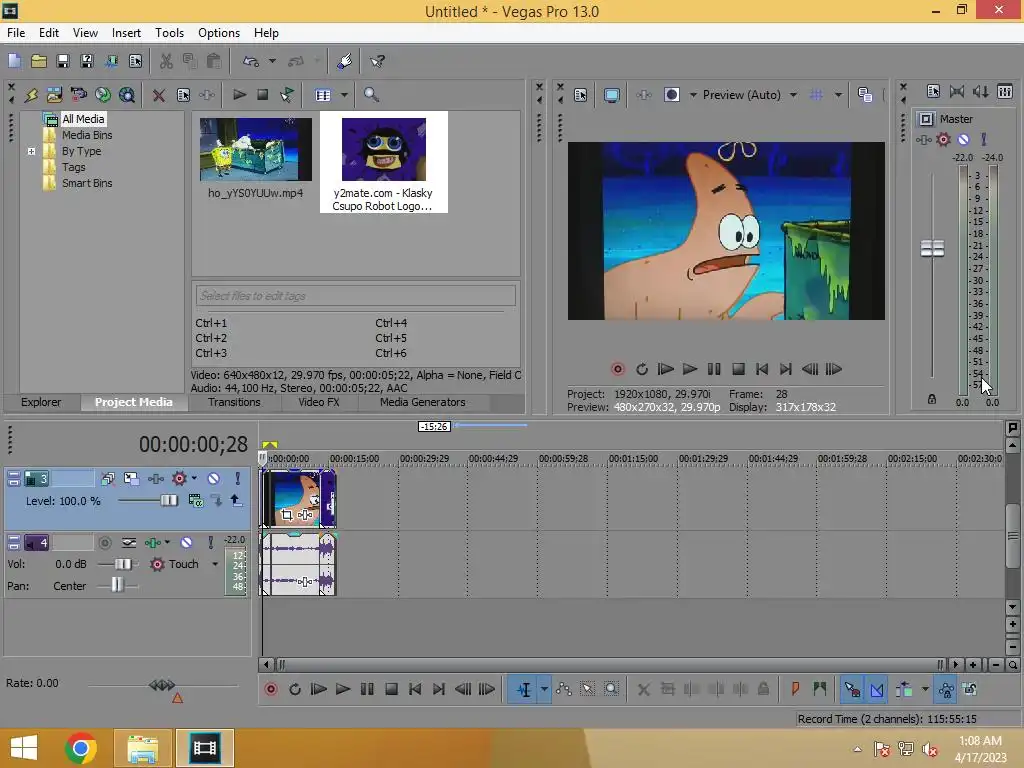The height and width of the screenshot is (768, 1024).
Task: Click the Envelope Edit Tool icon
Action: [564, 689]
